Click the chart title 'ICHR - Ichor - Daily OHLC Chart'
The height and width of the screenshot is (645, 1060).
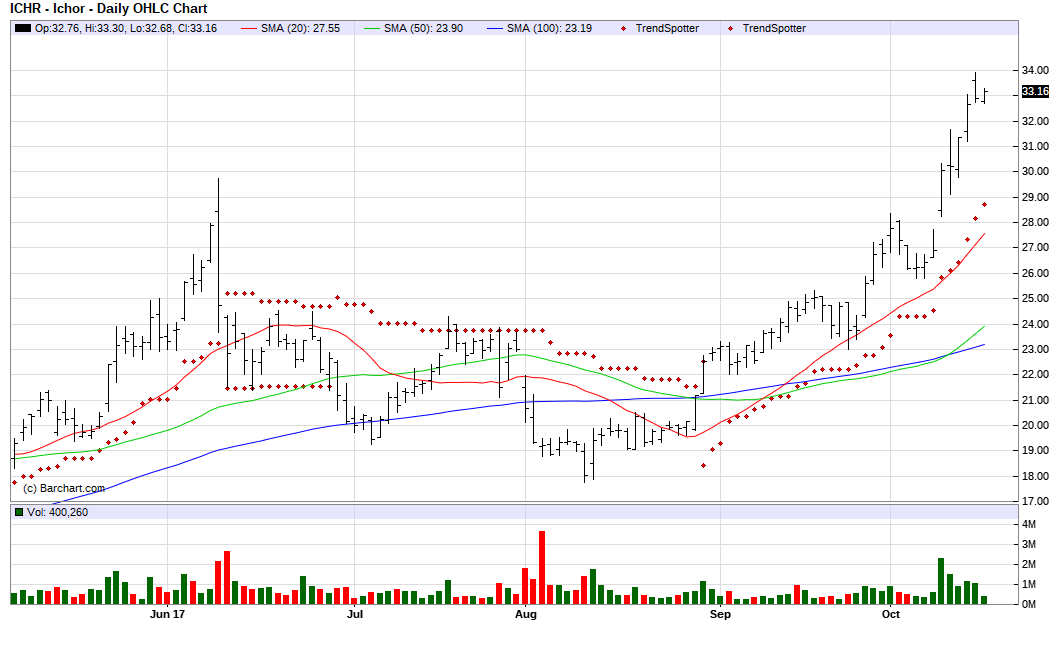108,9
